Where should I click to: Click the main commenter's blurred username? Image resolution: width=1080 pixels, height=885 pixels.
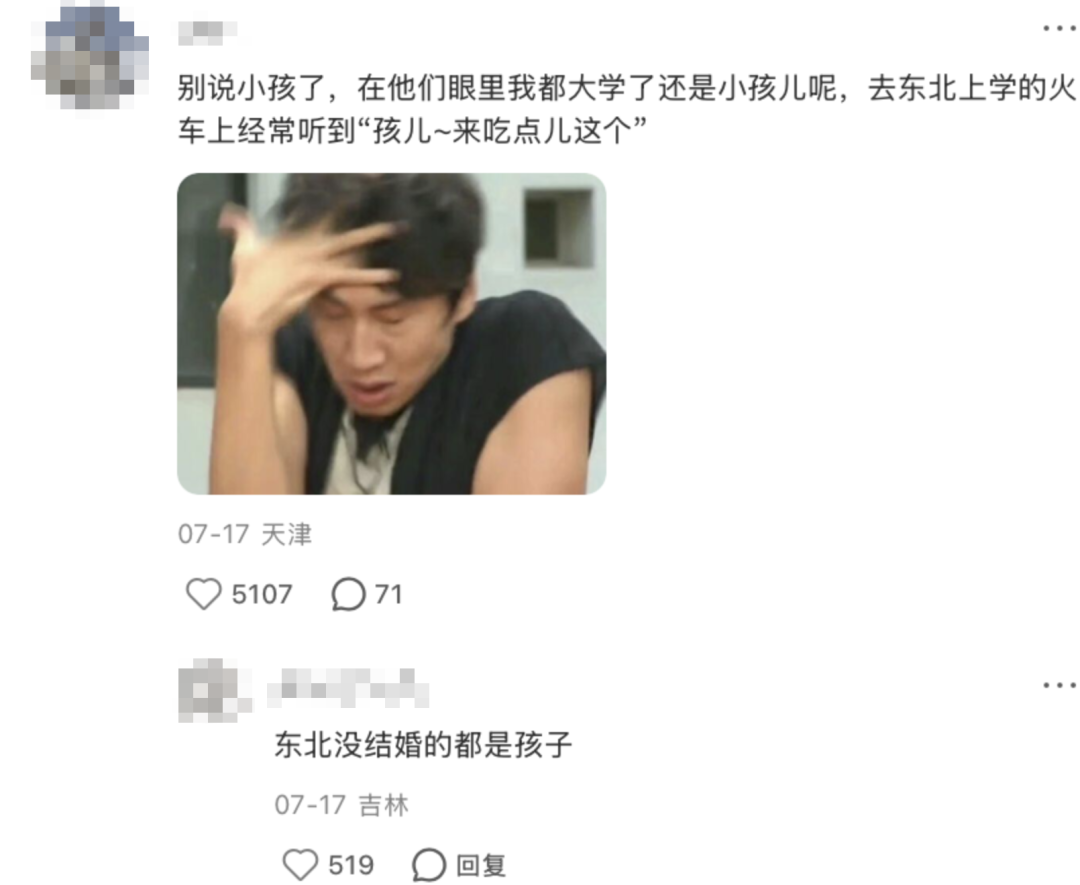(207, 32)
